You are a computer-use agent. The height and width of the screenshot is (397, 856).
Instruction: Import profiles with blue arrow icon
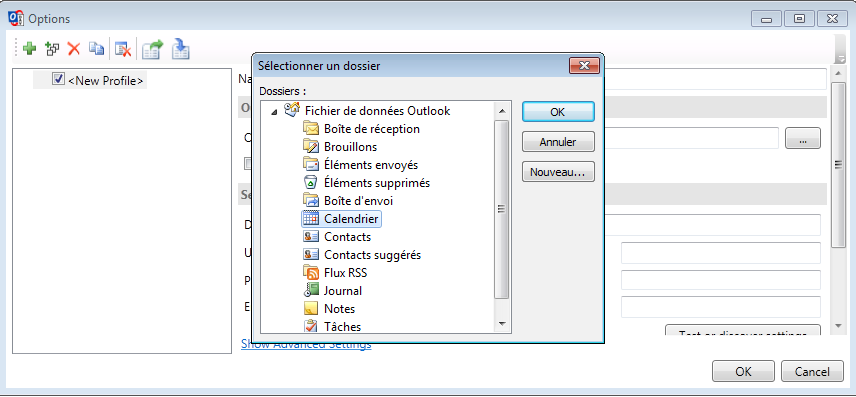click(180, 49)
